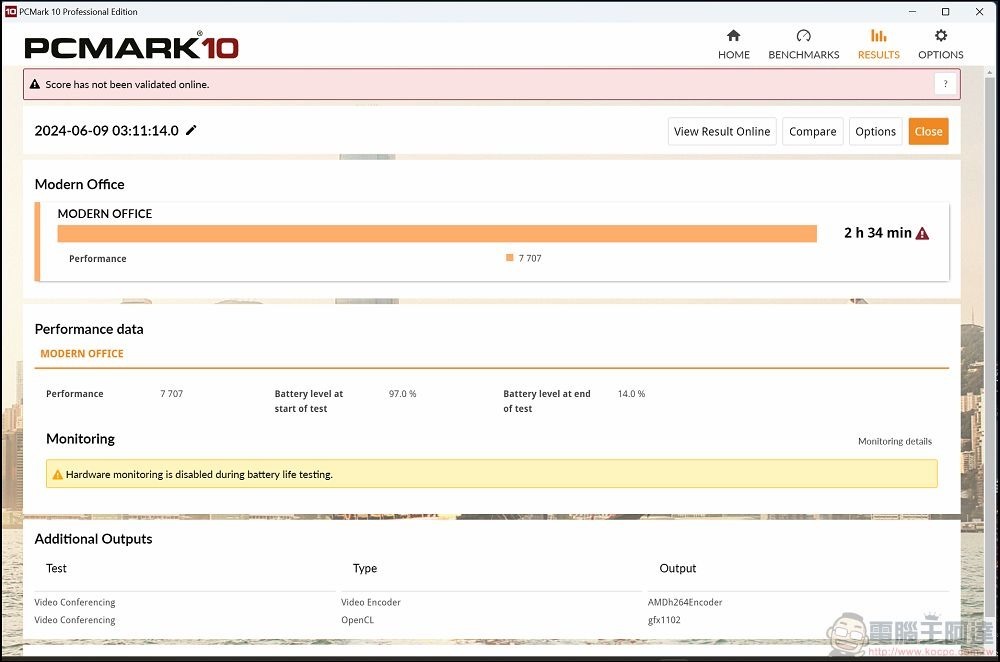Image resolution: width=1000 pixels, height=662 pixels.
Task: Click the Compare button
Action: coord(812,131)
